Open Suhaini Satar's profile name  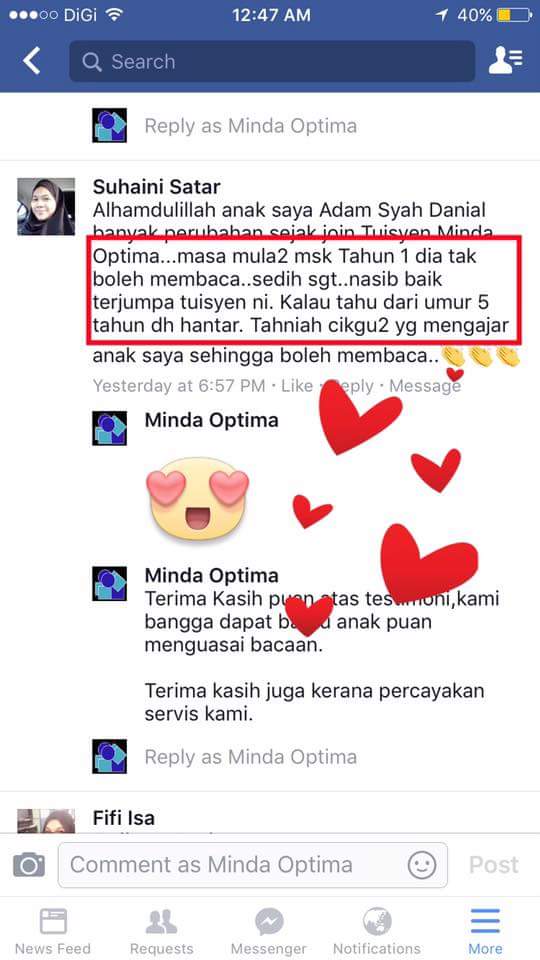157,186
